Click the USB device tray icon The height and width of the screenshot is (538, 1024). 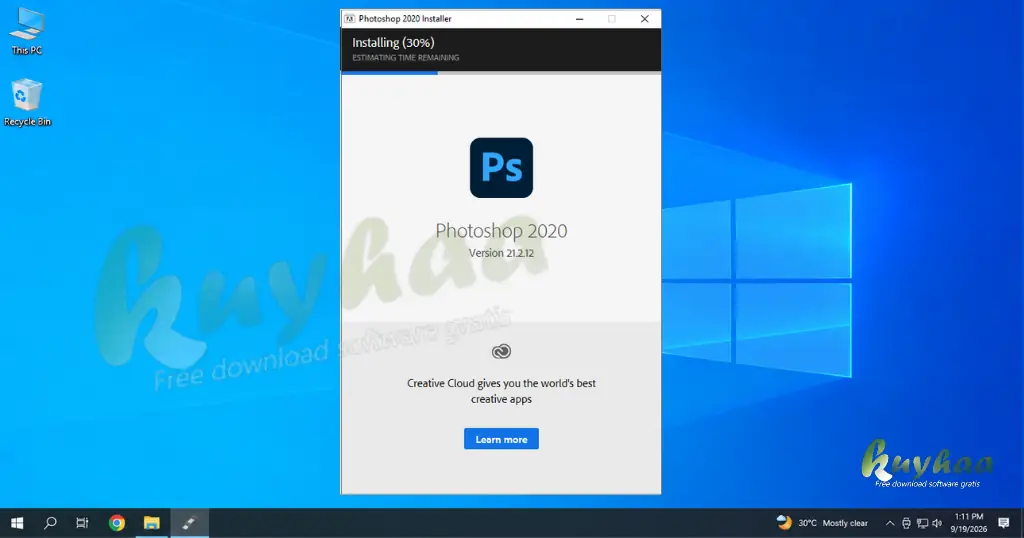906,523
